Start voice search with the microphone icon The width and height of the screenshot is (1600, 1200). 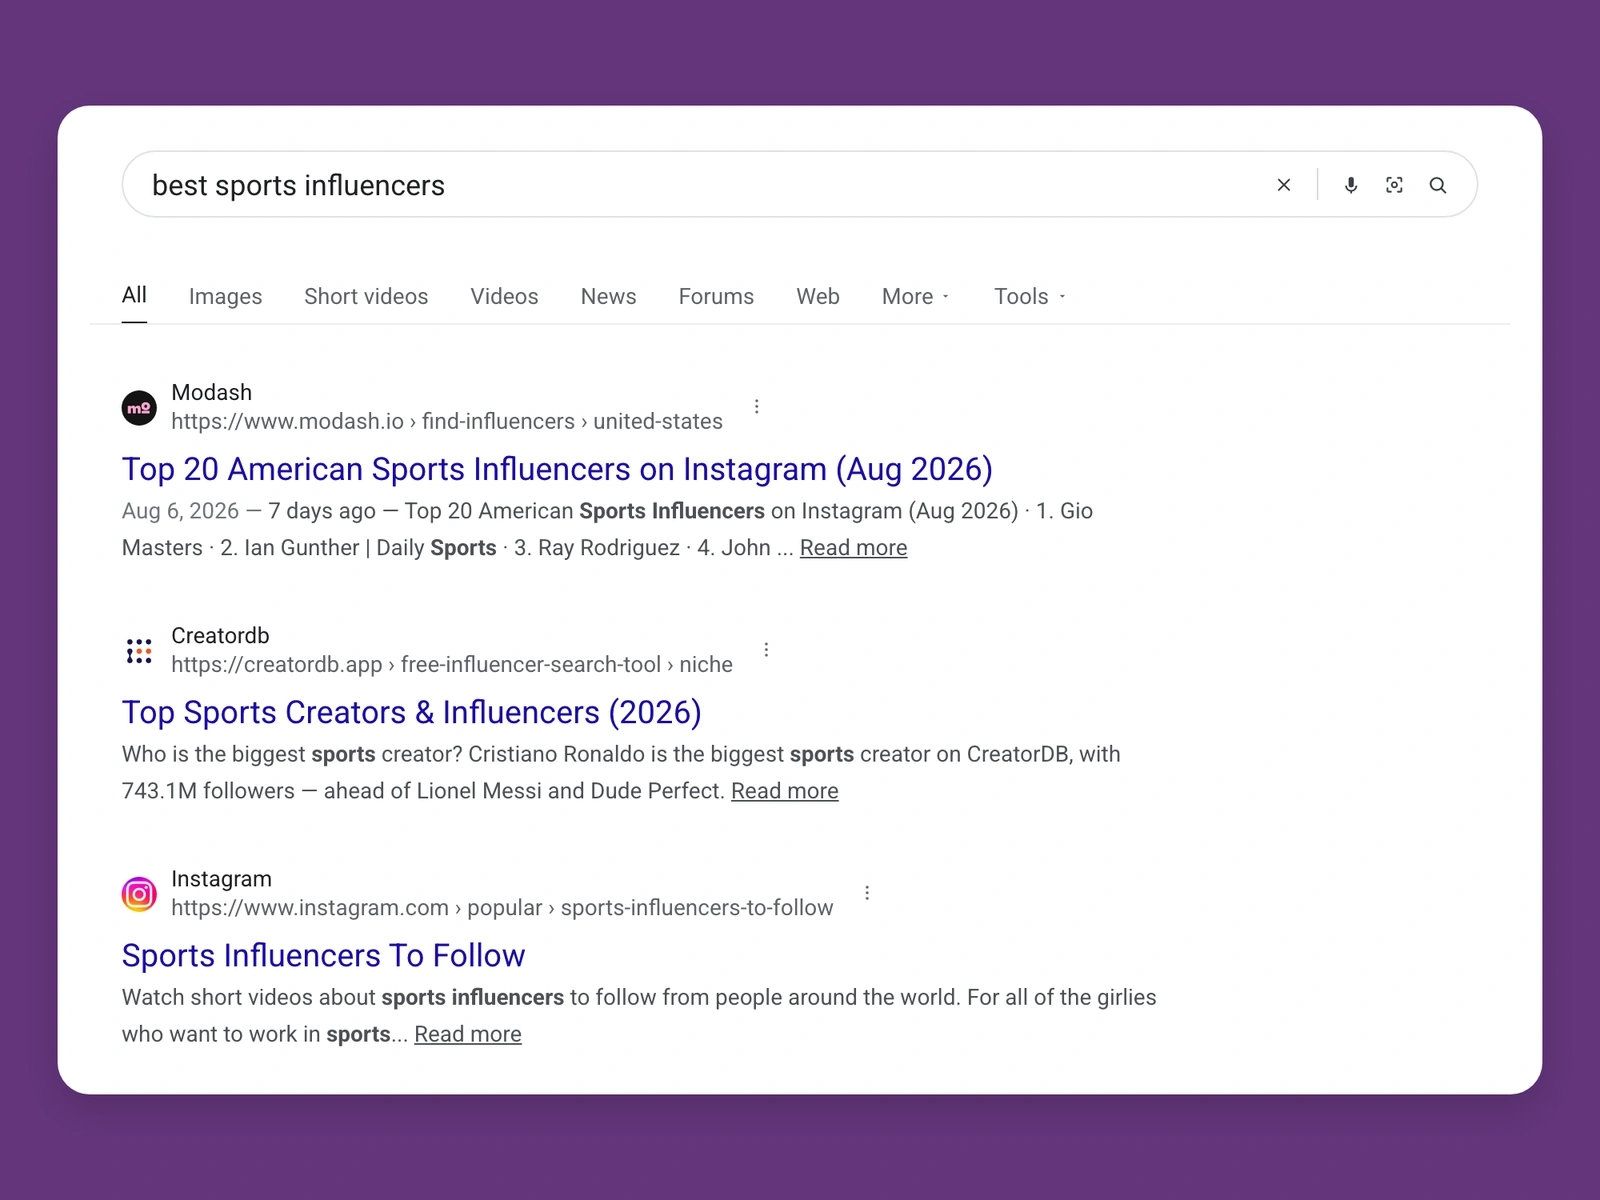1351,185
